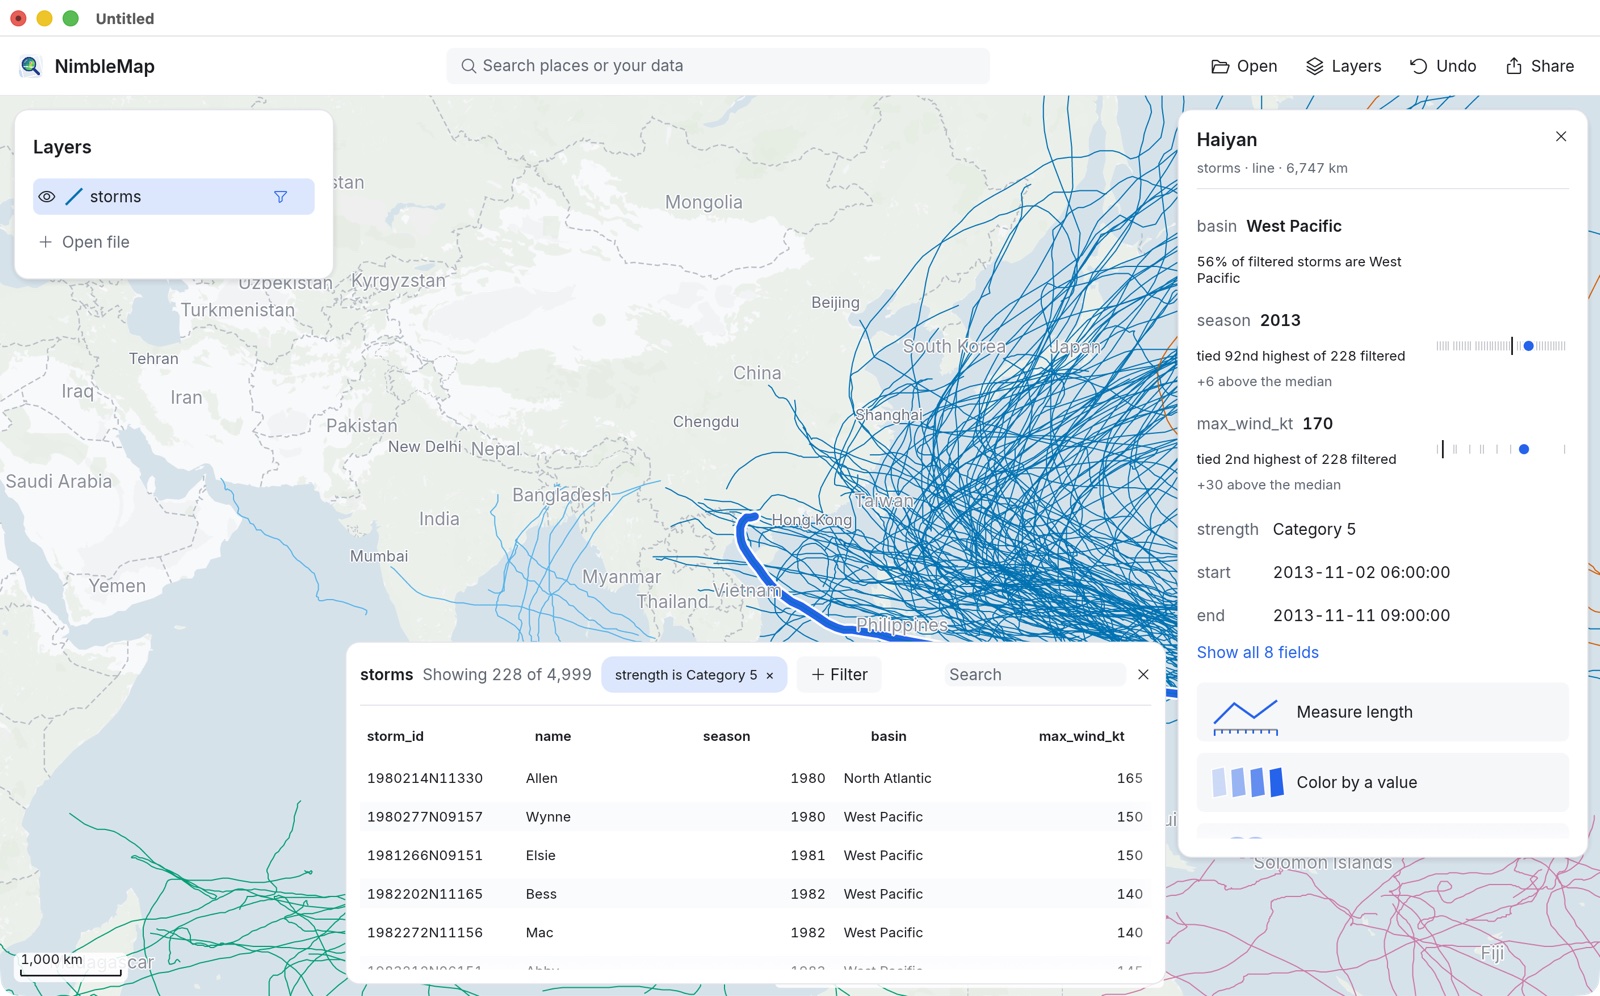This screenshot has height=996, width=1600.
Task: Open Color by a value option
Action: click(x=1382, y=782)
